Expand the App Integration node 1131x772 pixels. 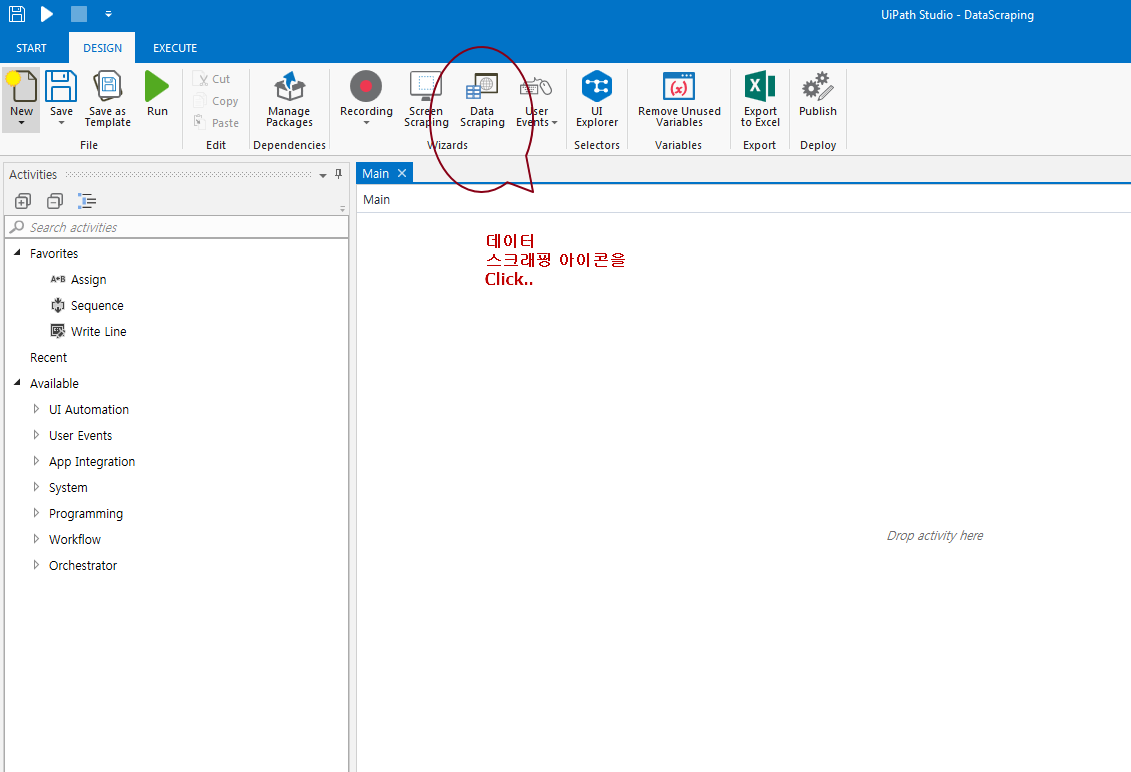pos(36,460)
